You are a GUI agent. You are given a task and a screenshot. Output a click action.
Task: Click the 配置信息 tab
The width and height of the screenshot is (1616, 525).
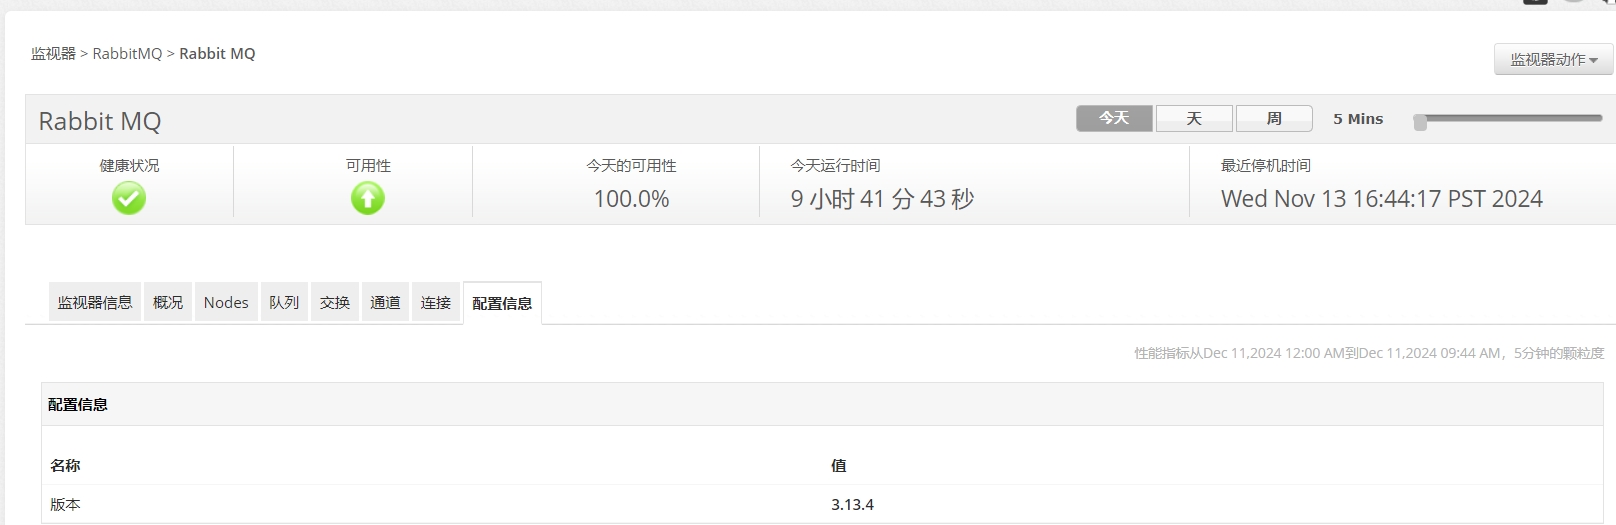(x=502, y=303)
